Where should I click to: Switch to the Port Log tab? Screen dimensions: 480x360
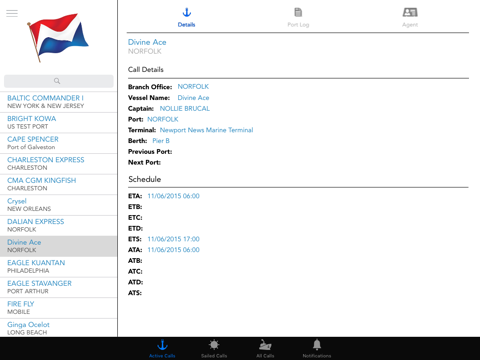point(298,17)
